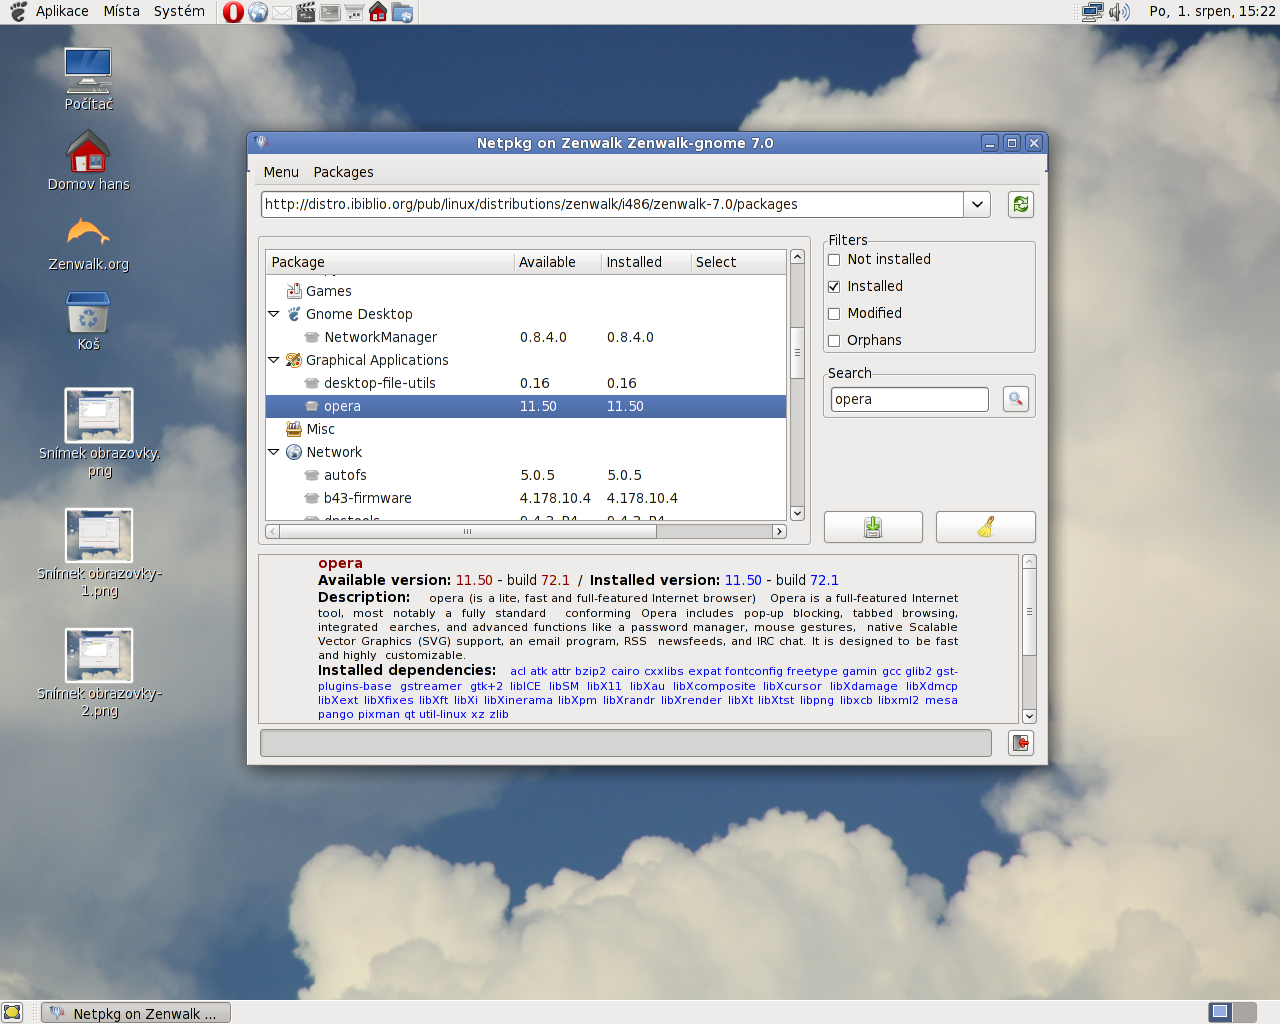
Task: Select the Počítač desktop icon
Action: coord(88,79)
